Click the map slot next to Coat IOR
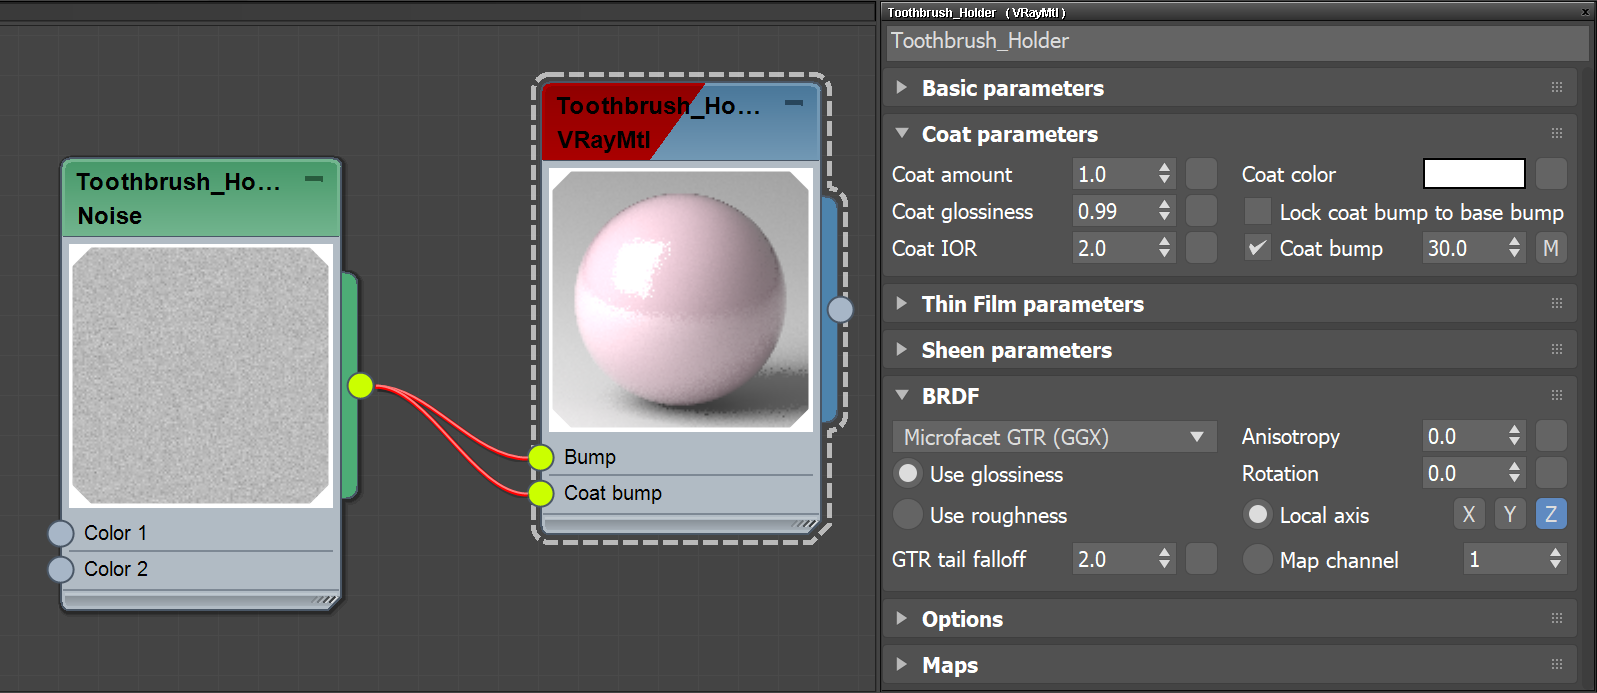 click(x=1201, y=248)
